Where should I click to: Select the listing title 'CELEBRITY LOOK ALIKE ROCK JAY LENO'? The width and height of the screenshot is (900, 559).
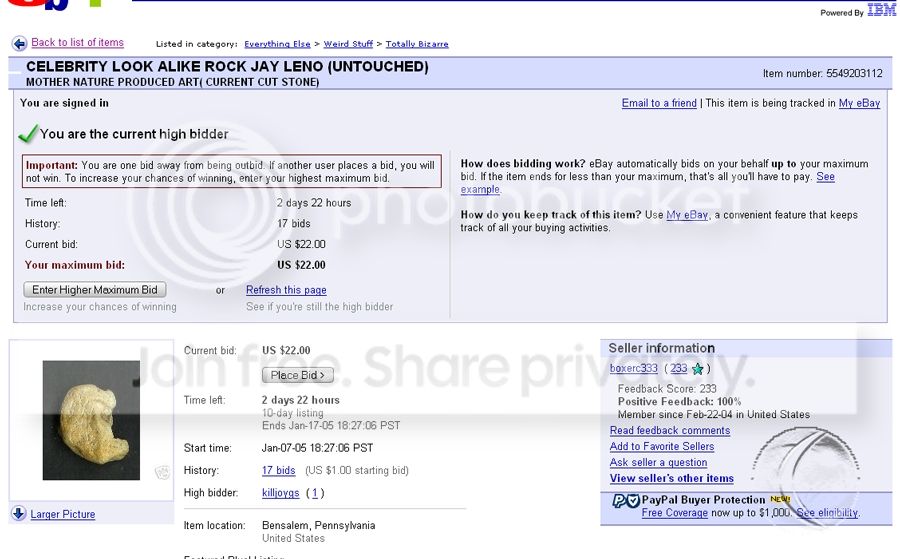[x=177, y=67]
